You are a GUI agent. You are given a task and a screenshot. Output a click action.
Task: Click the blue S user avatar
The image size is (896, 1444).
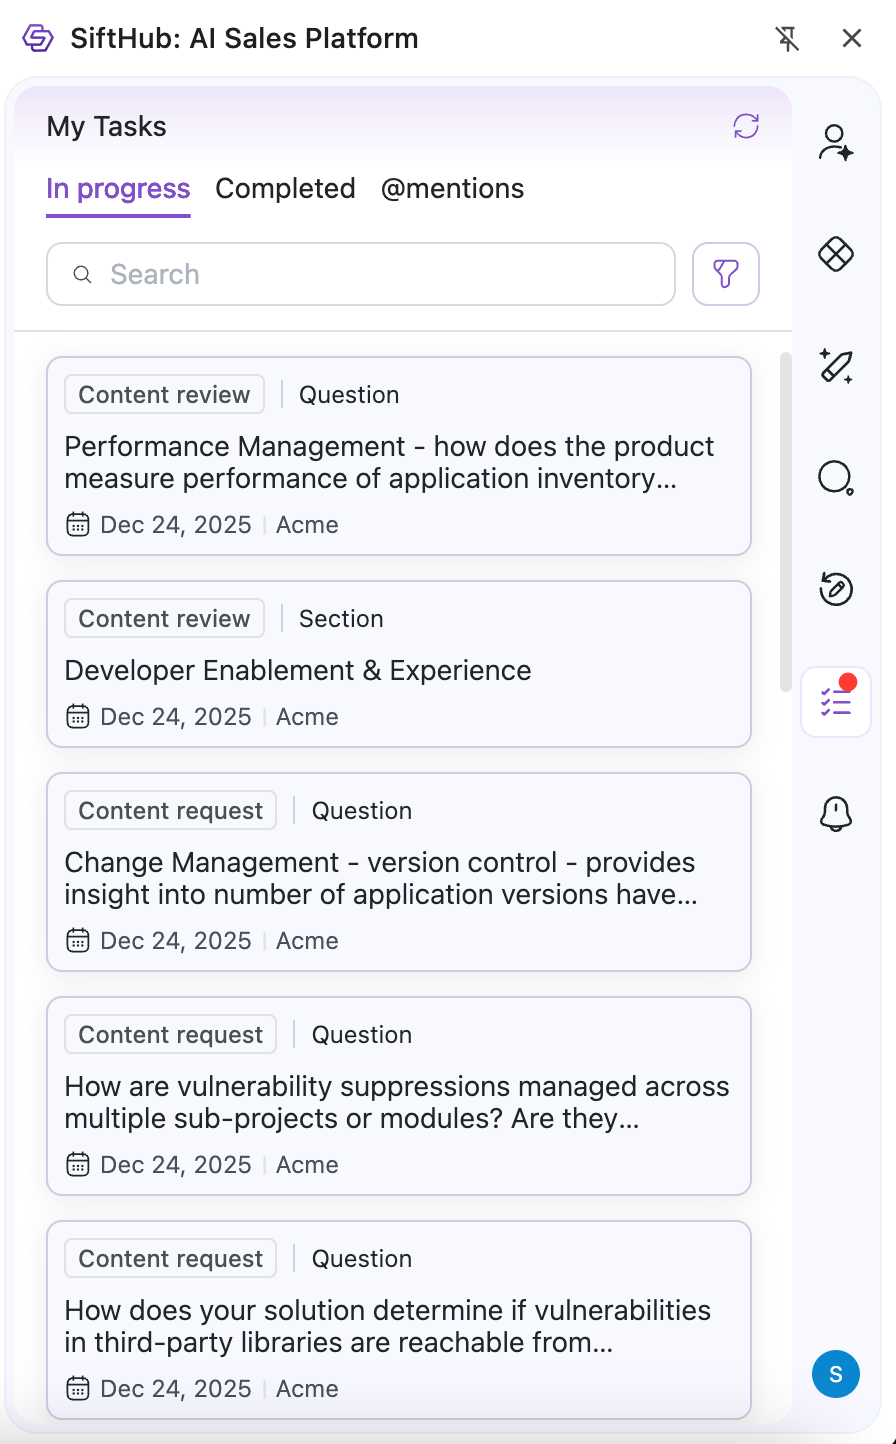pyautogui.click(x=835, y=1375)
